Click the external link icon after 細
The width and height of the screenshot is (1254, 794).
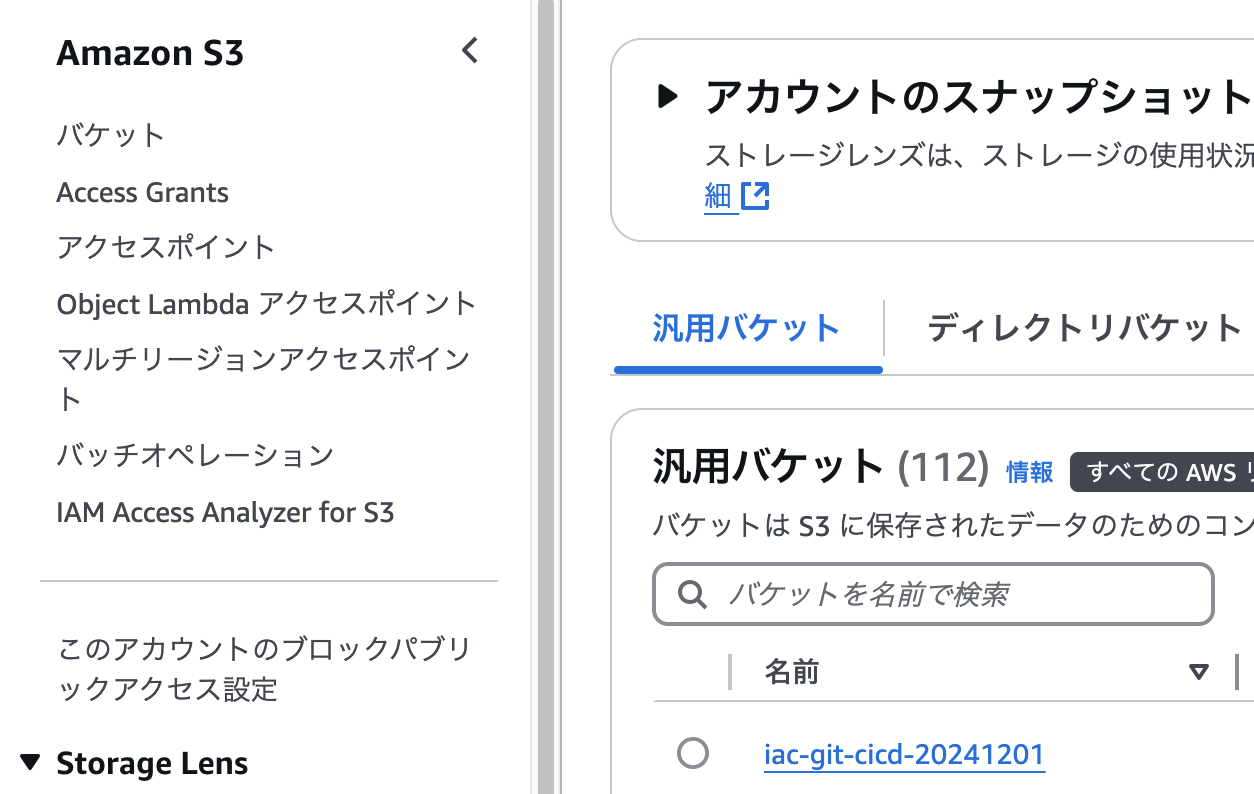click(x=755, y=196)
